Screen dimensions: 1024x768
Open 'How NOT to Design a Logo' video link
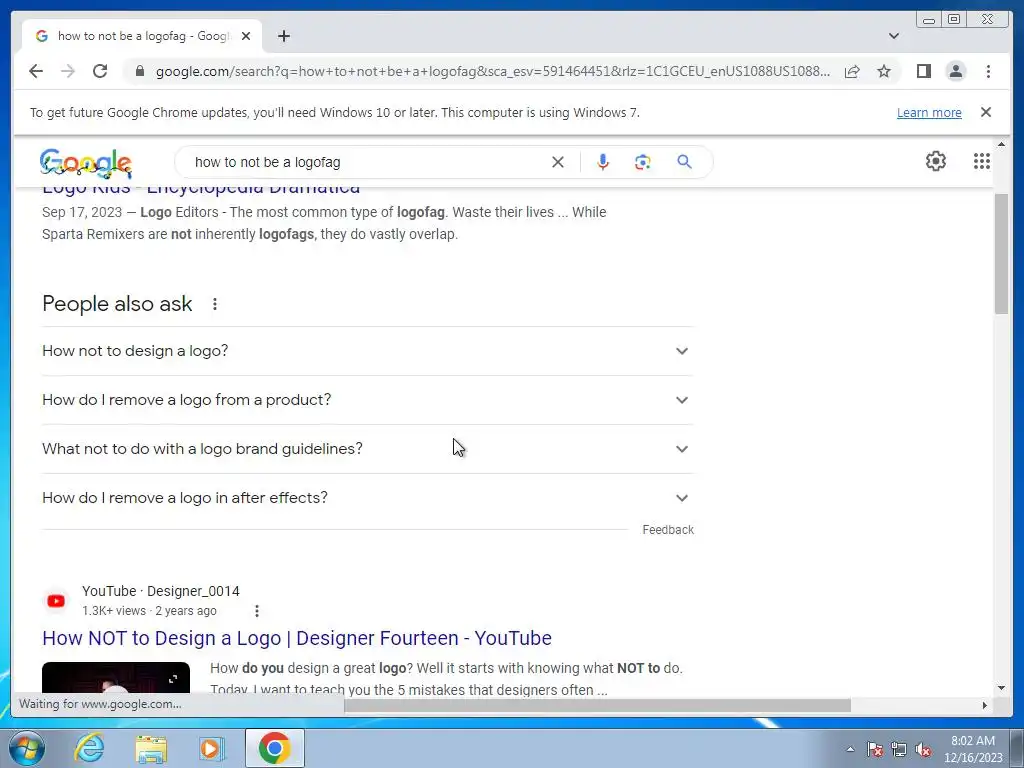pyautogui.click(x=296, y=638)
